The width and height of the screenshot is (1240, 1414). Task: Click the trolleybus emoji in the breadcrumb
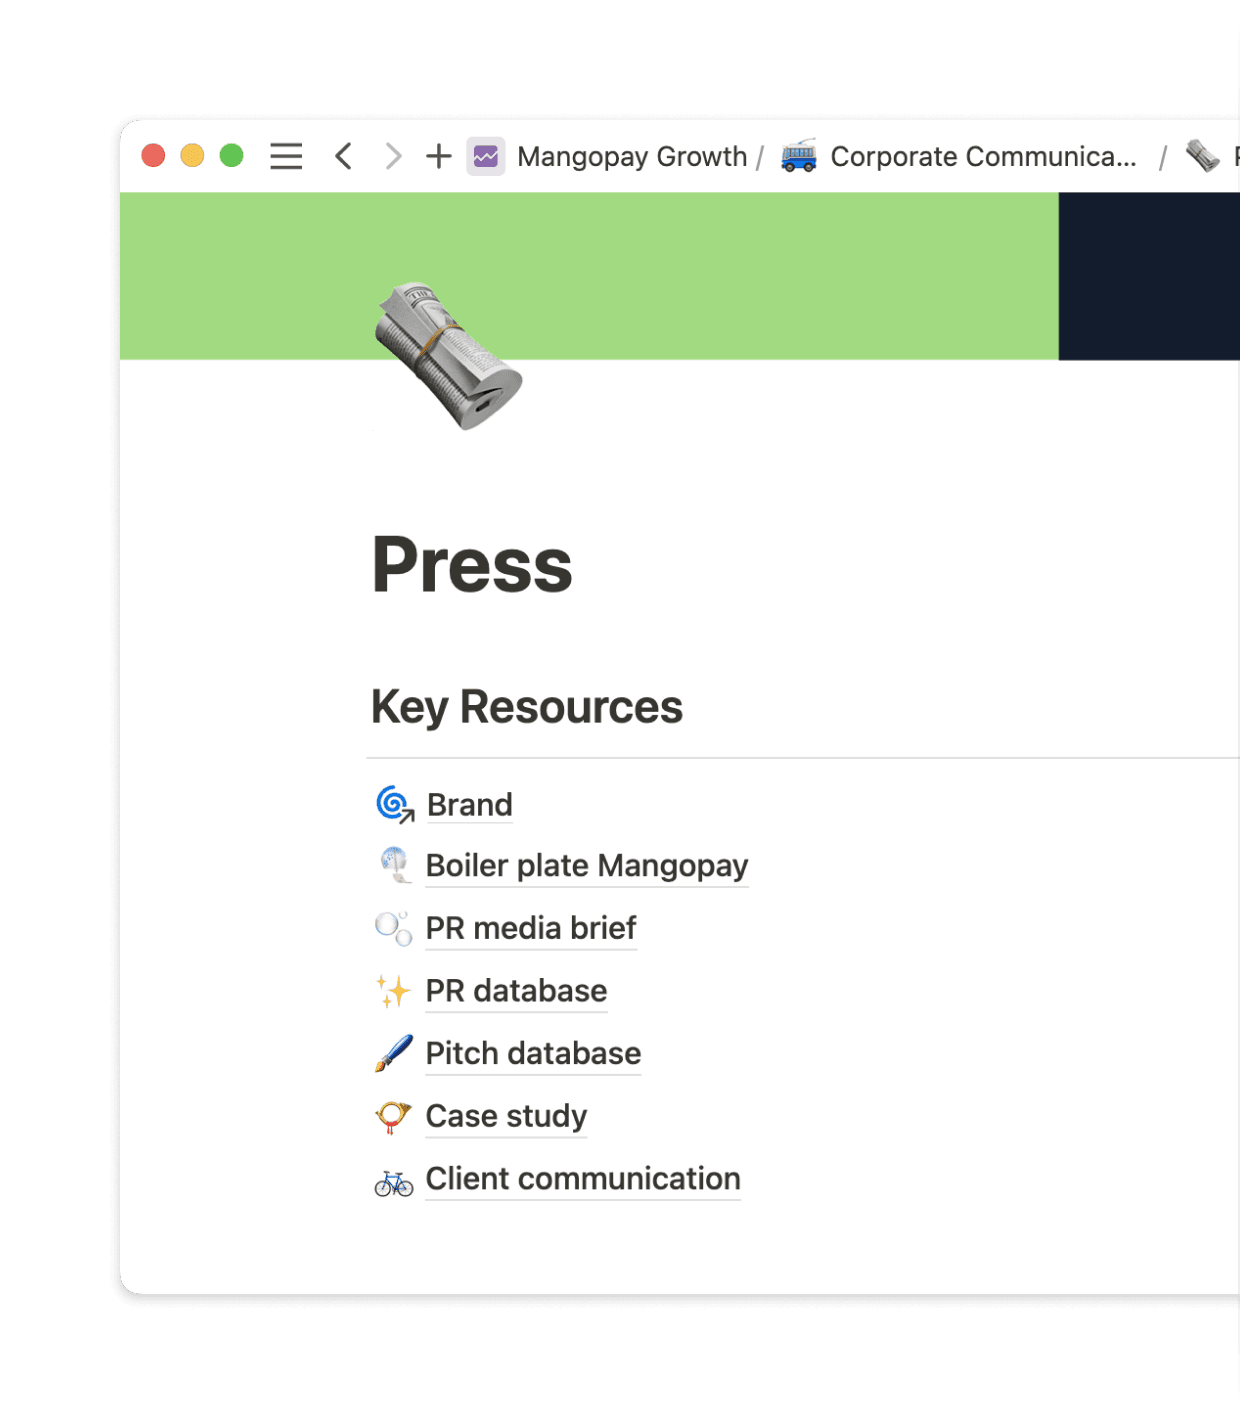(799, 156)
